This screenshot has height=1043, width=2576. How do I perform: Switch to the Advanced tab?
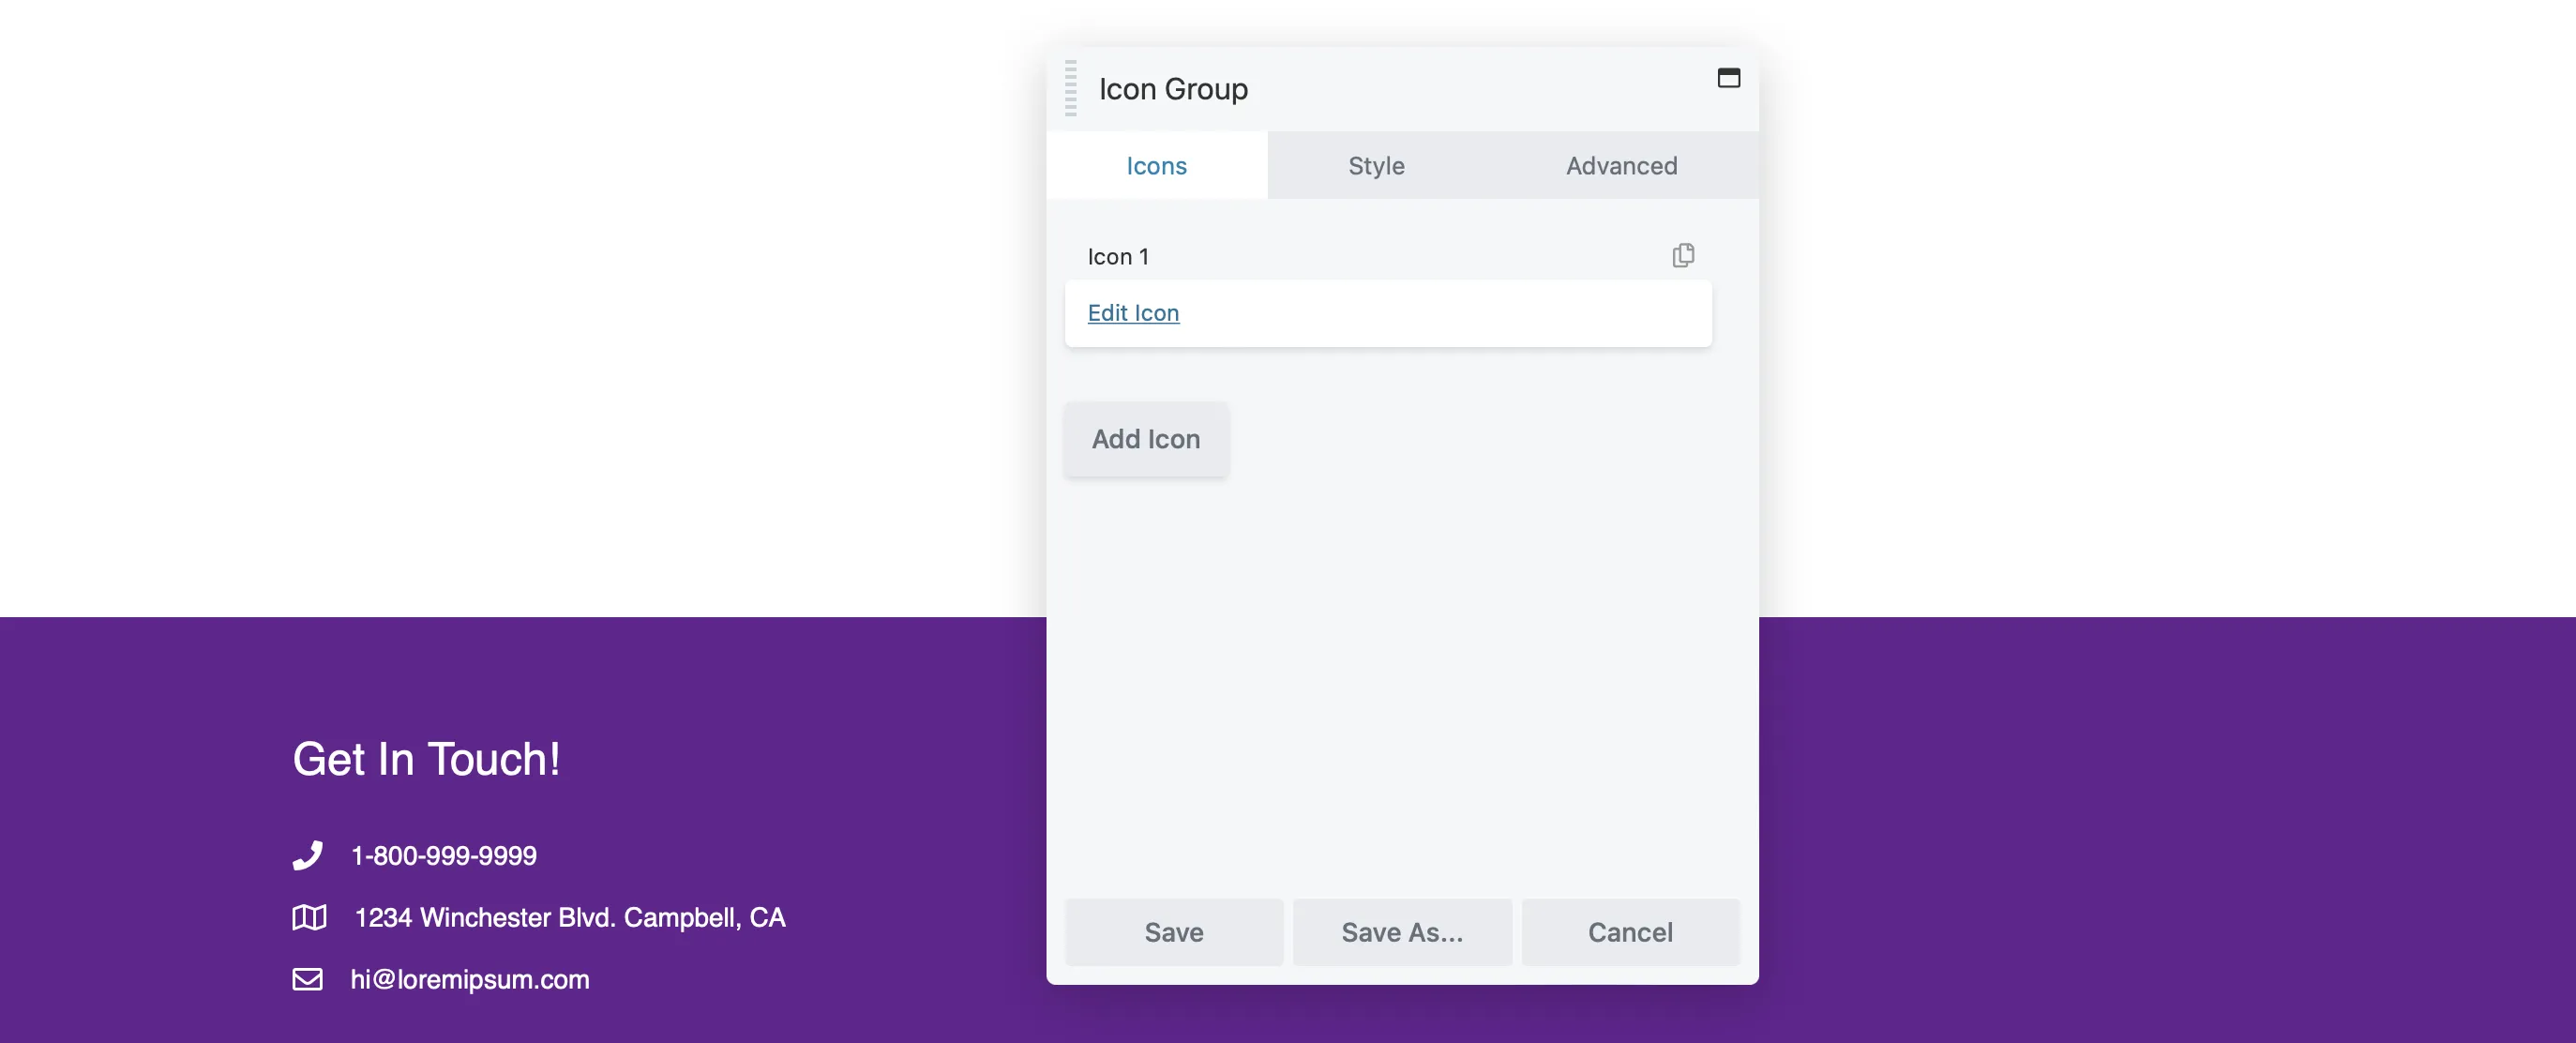pyautogui.click(x=1621, y=164)
